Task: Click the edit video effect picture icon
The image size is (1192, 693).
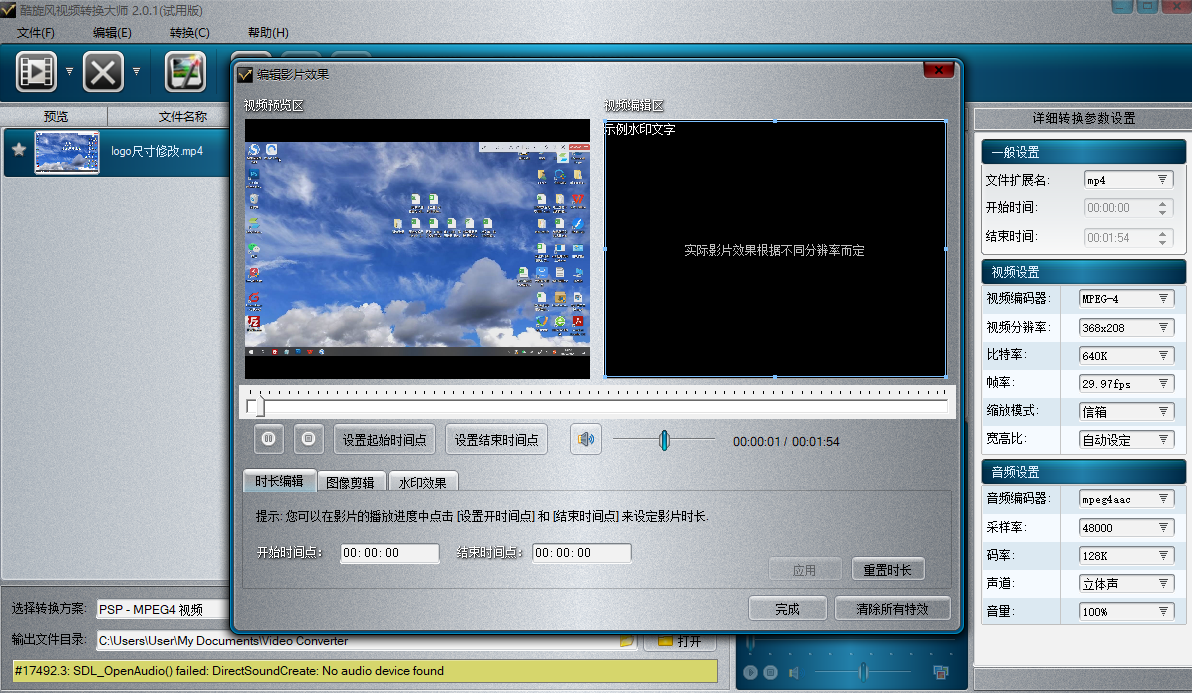Action: tap(185, 72)
